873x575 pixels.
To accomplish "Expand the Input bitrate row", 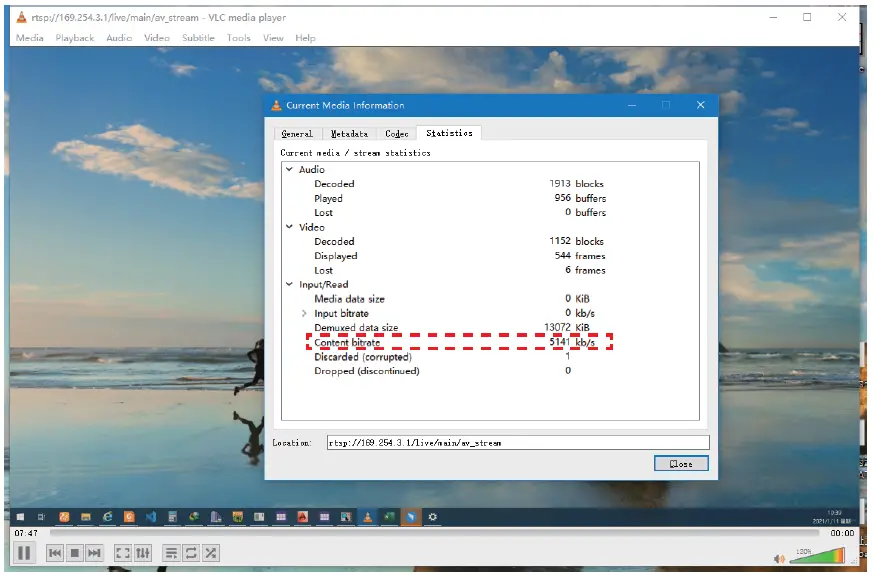I will point(304,313).
